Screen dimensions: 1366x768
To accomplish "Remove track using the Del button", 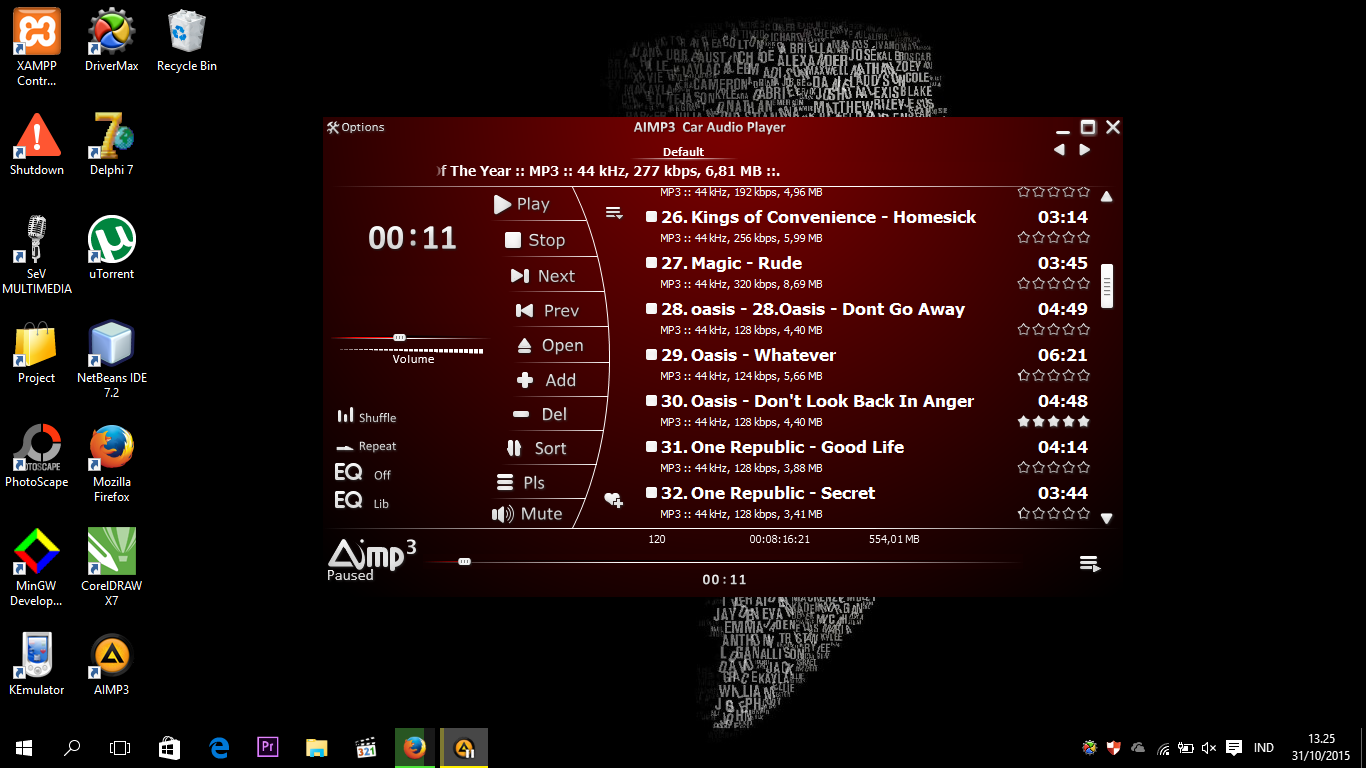I will 540,414.
